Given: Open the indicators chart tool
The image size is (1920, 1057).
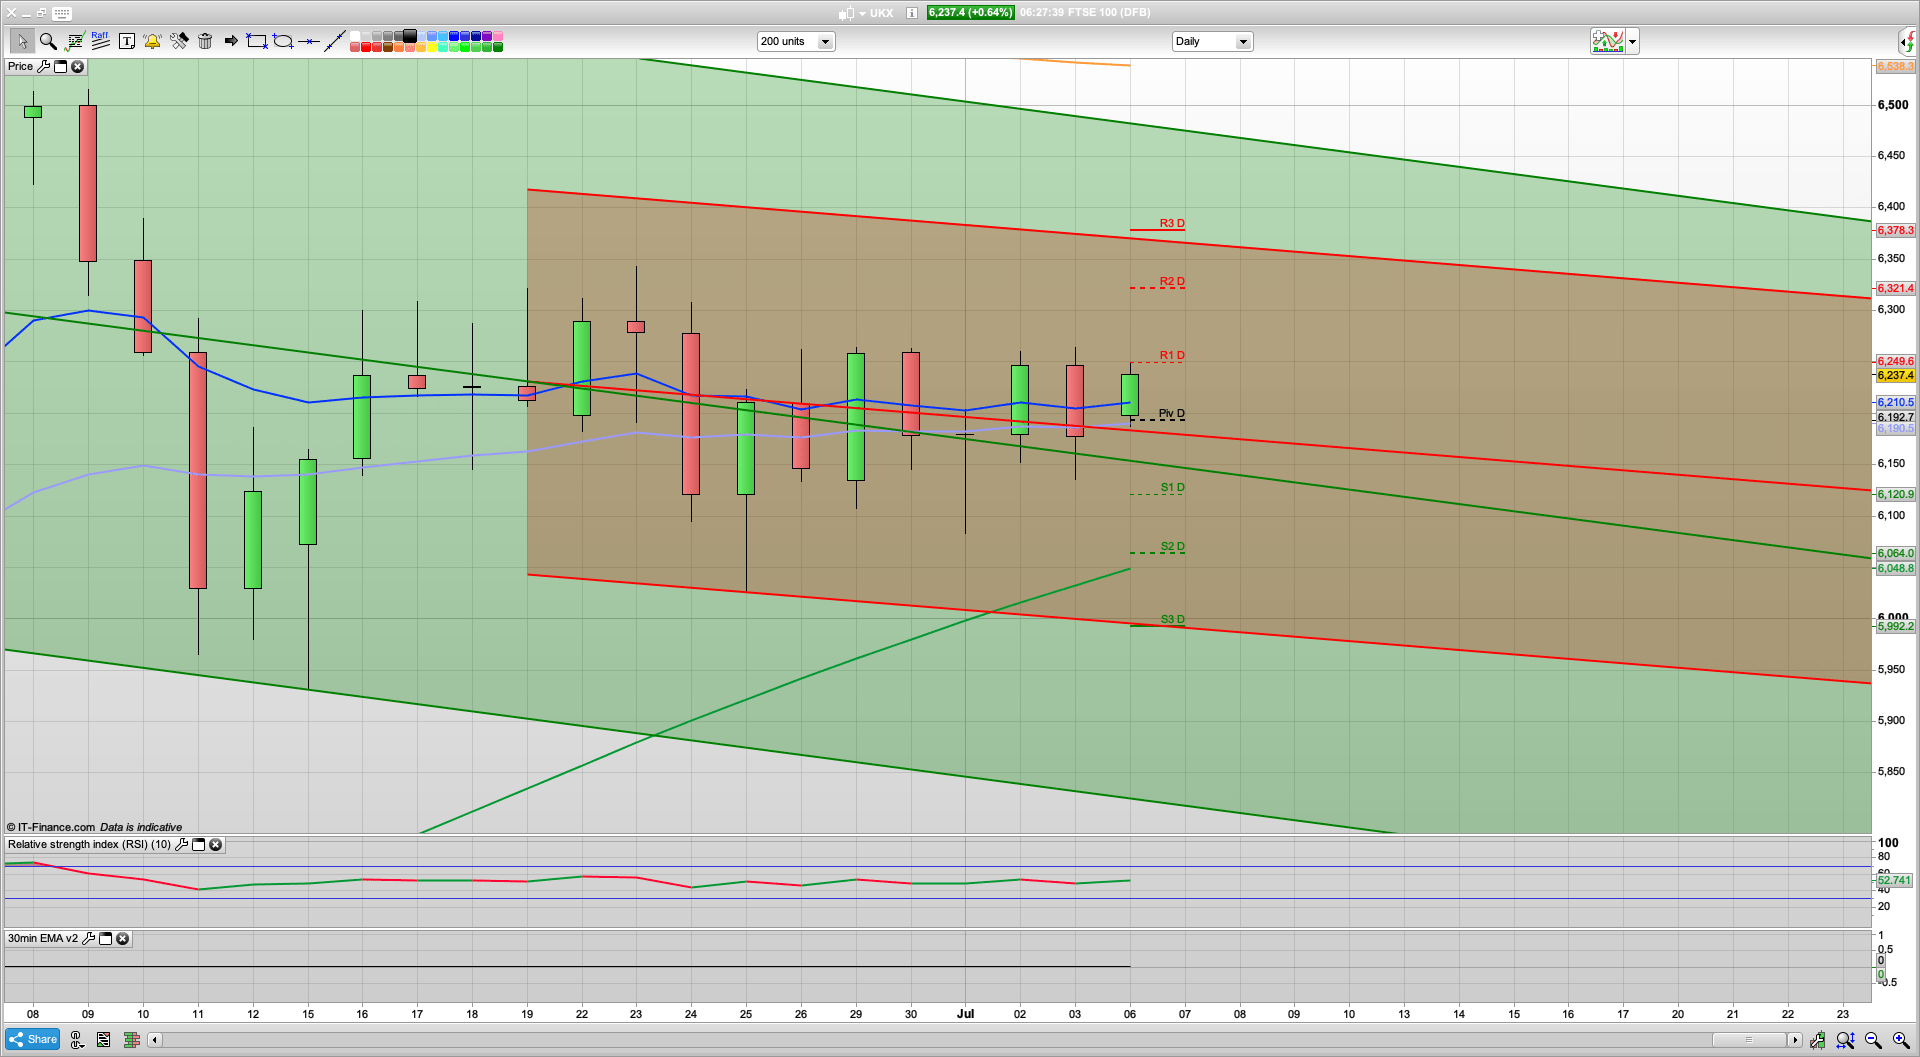Looking at the screenshot, I should click(75, 41).
